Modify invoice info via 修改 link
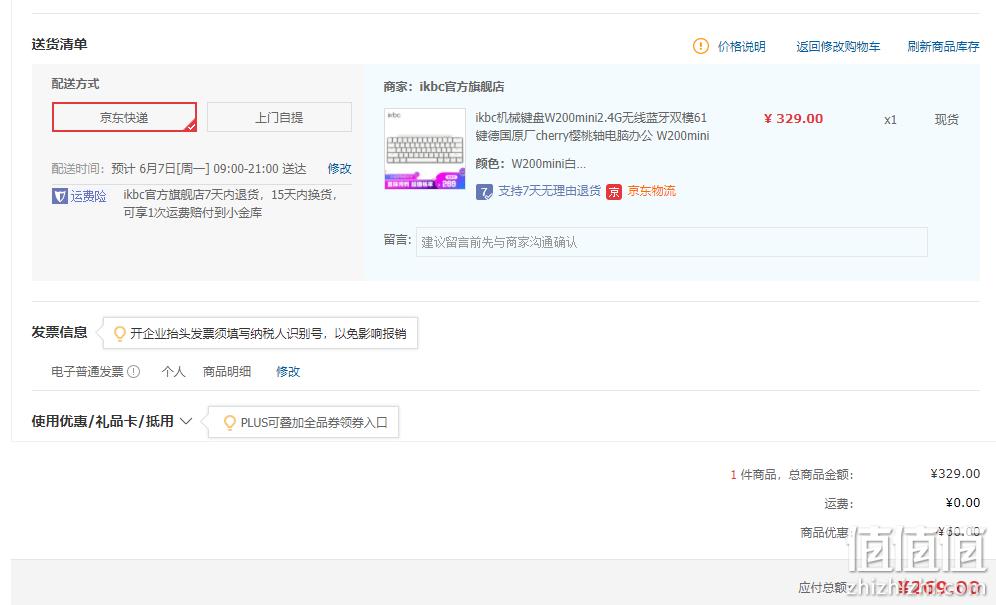This screenshot has width=996, height=605. click(288, 371)
